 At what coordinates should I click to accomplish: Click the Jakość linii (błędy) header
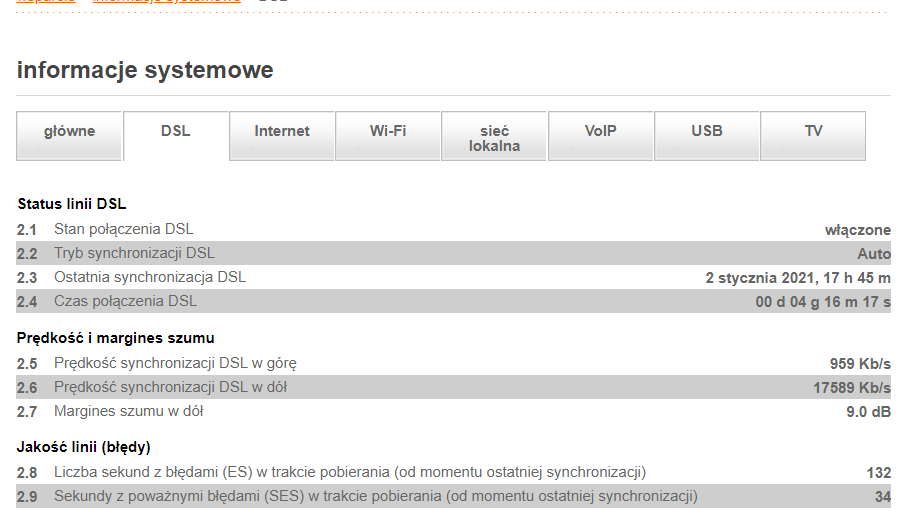click(84, 446)
